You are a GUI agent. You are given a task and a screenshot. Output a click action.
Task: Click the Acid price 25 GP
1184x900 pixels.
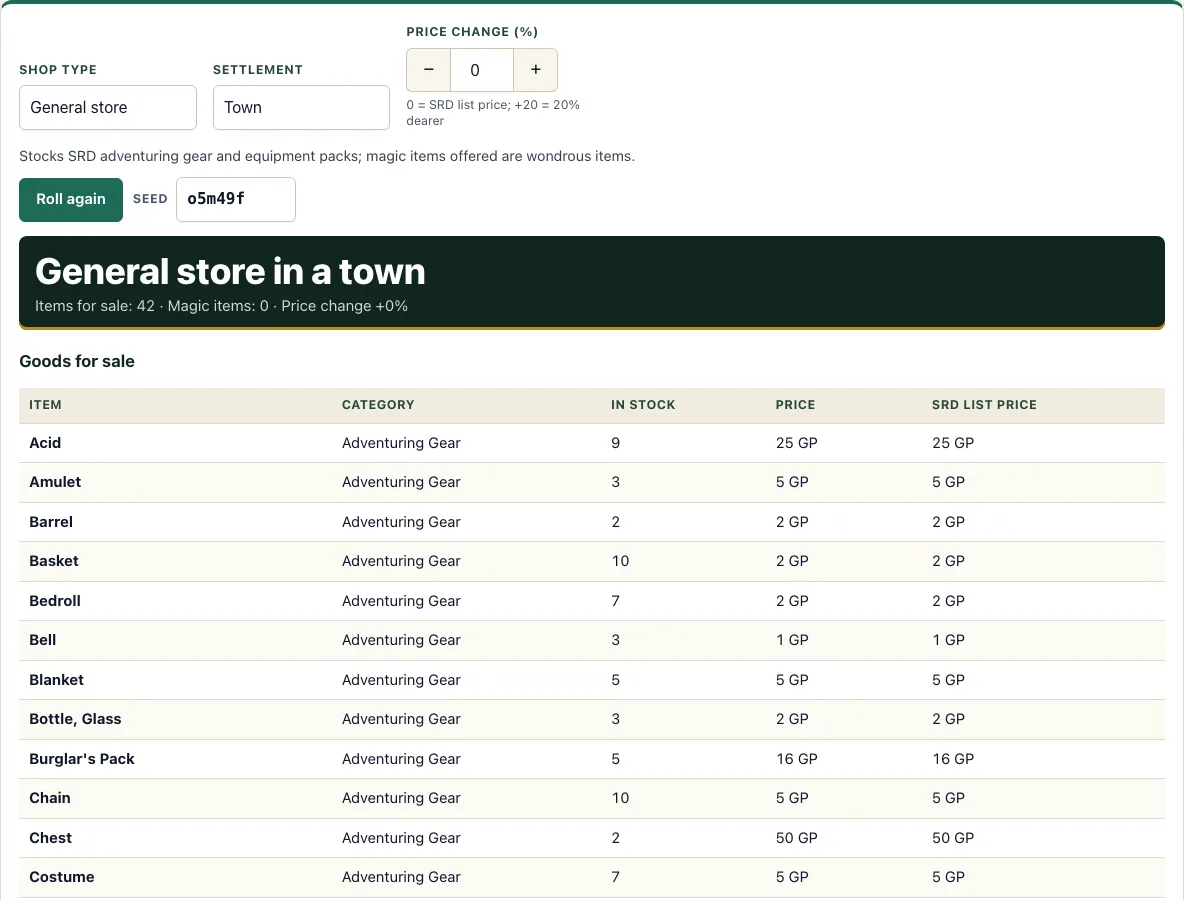pyautogui.click(x=797, y=443)
